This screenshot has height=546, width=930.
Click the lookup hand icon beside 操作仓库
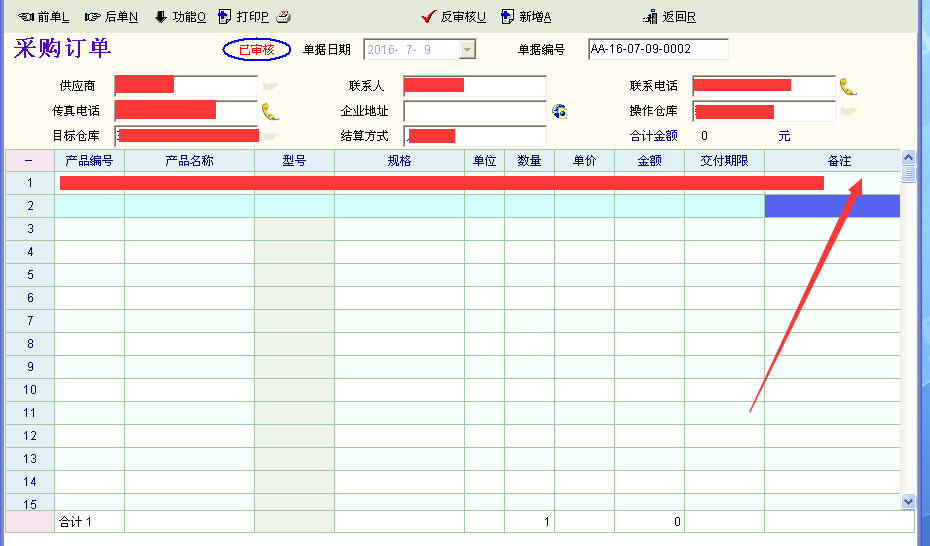pyautogui.click(x=848, y=111)
